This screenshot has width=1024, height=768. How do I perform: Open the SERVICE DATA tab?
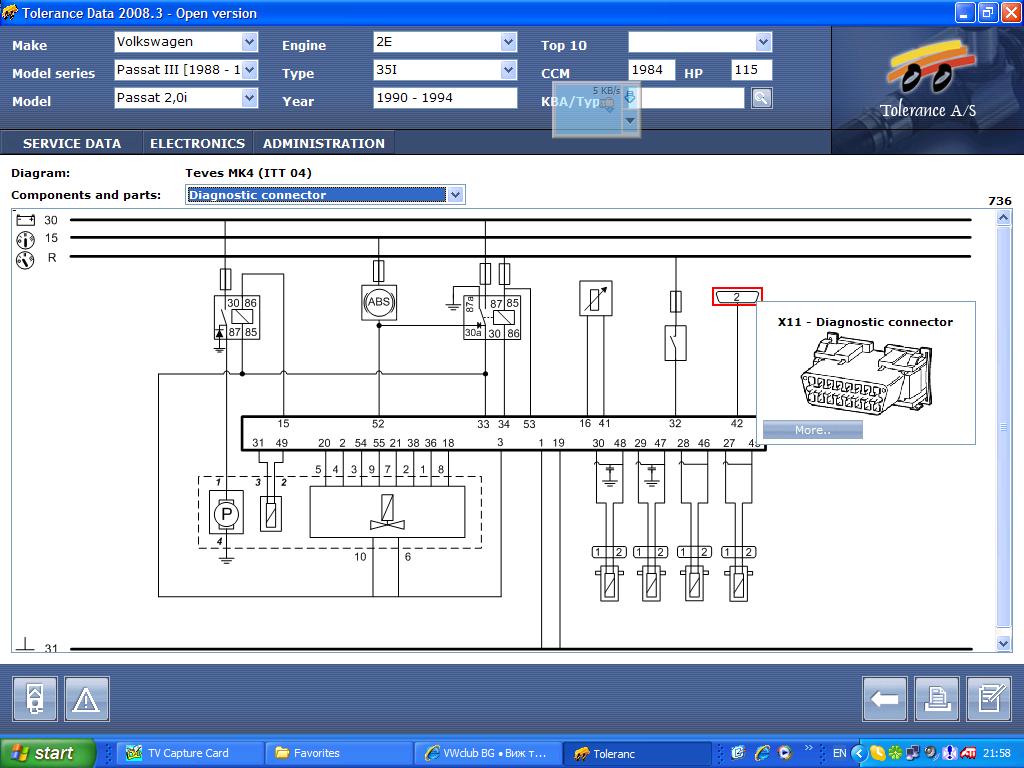(72, 143)
